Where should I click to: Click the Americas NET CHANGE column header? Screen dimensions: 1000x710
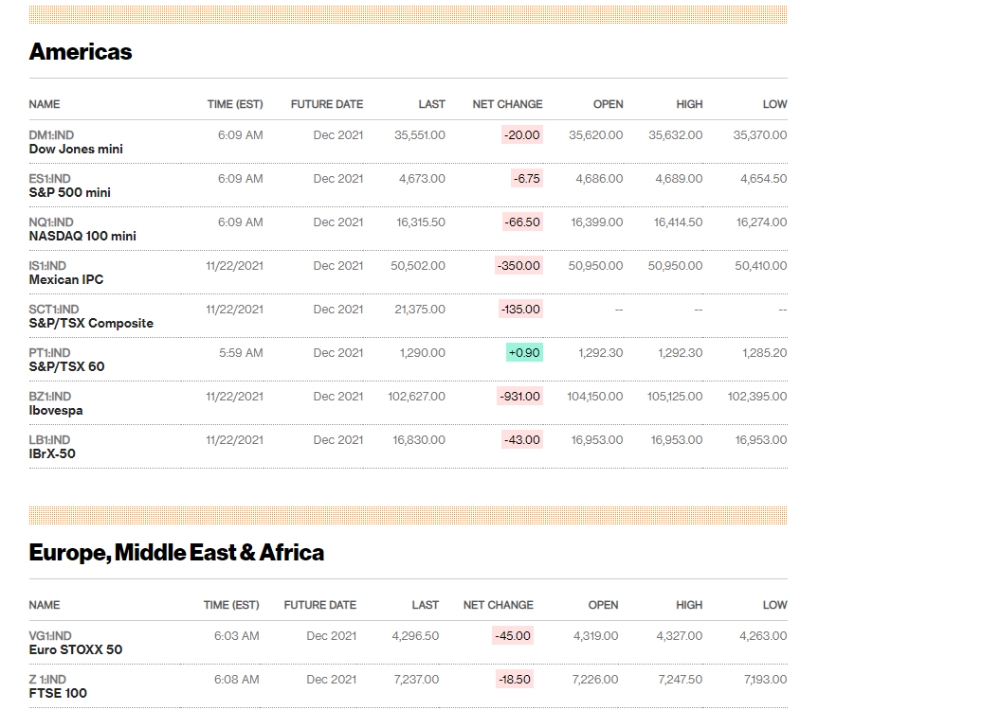(508, 104)
